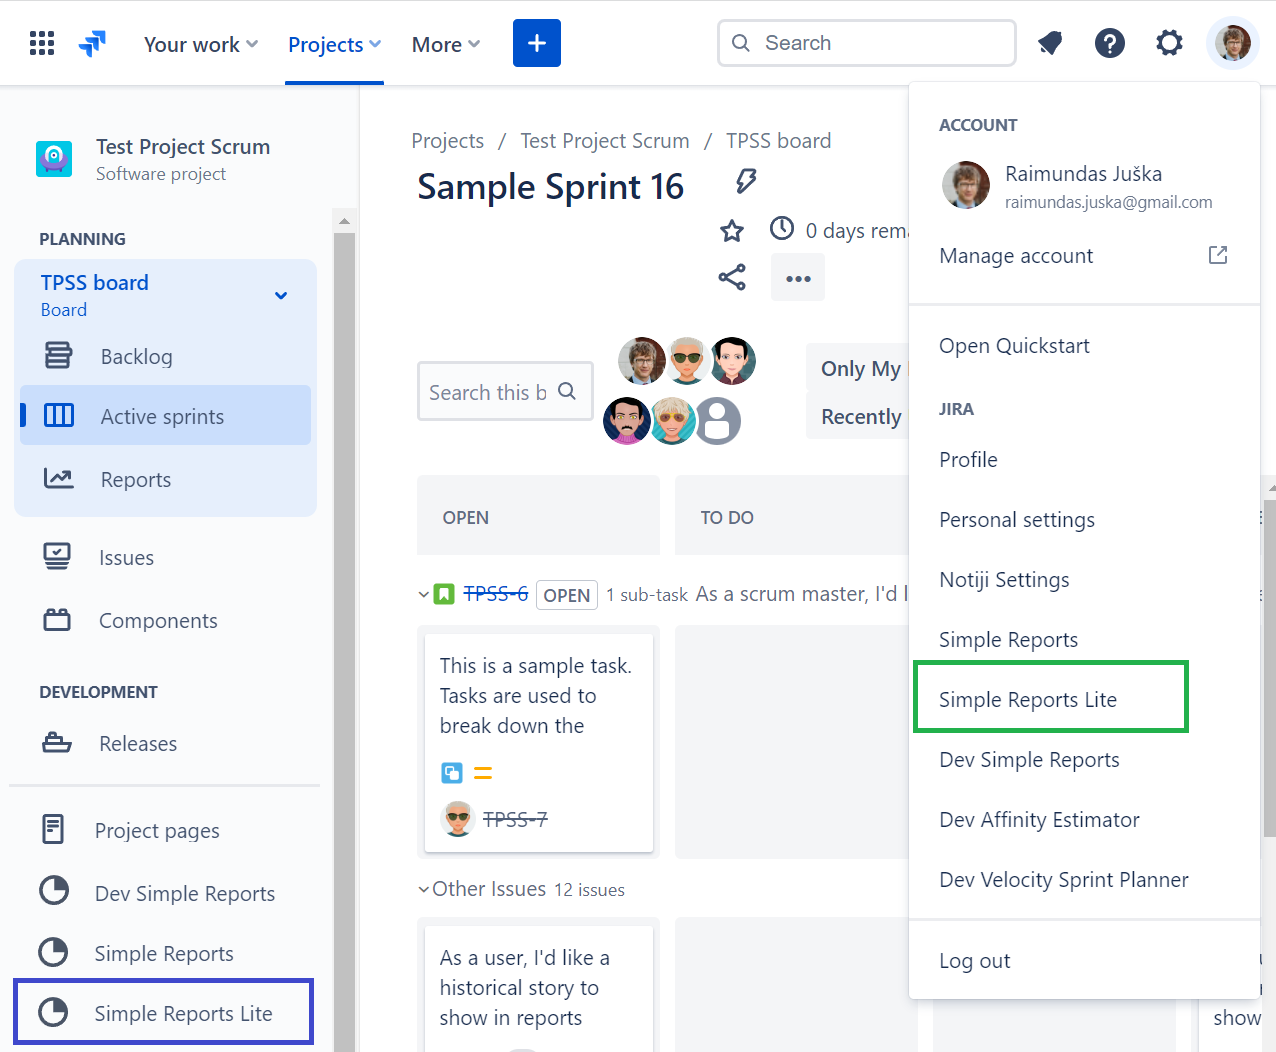Open the settings gear icon
Screen dimensions: 1276x1052
click(x=1169, y=43)
